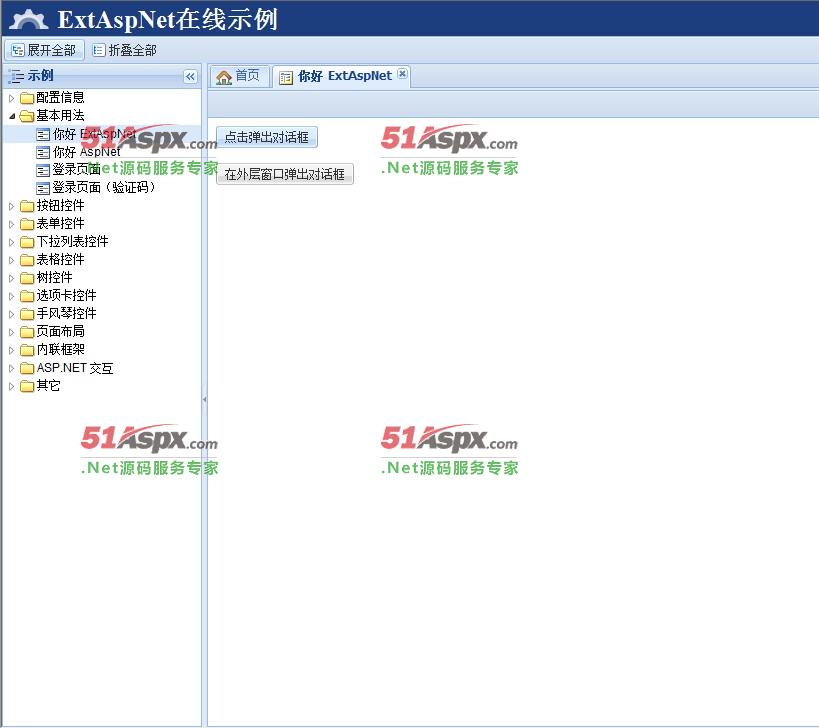This screenshot has width=819, height=728.
Task: Click the page icon on 你好 ExtAspNet tab
Action: coord(286,78)
